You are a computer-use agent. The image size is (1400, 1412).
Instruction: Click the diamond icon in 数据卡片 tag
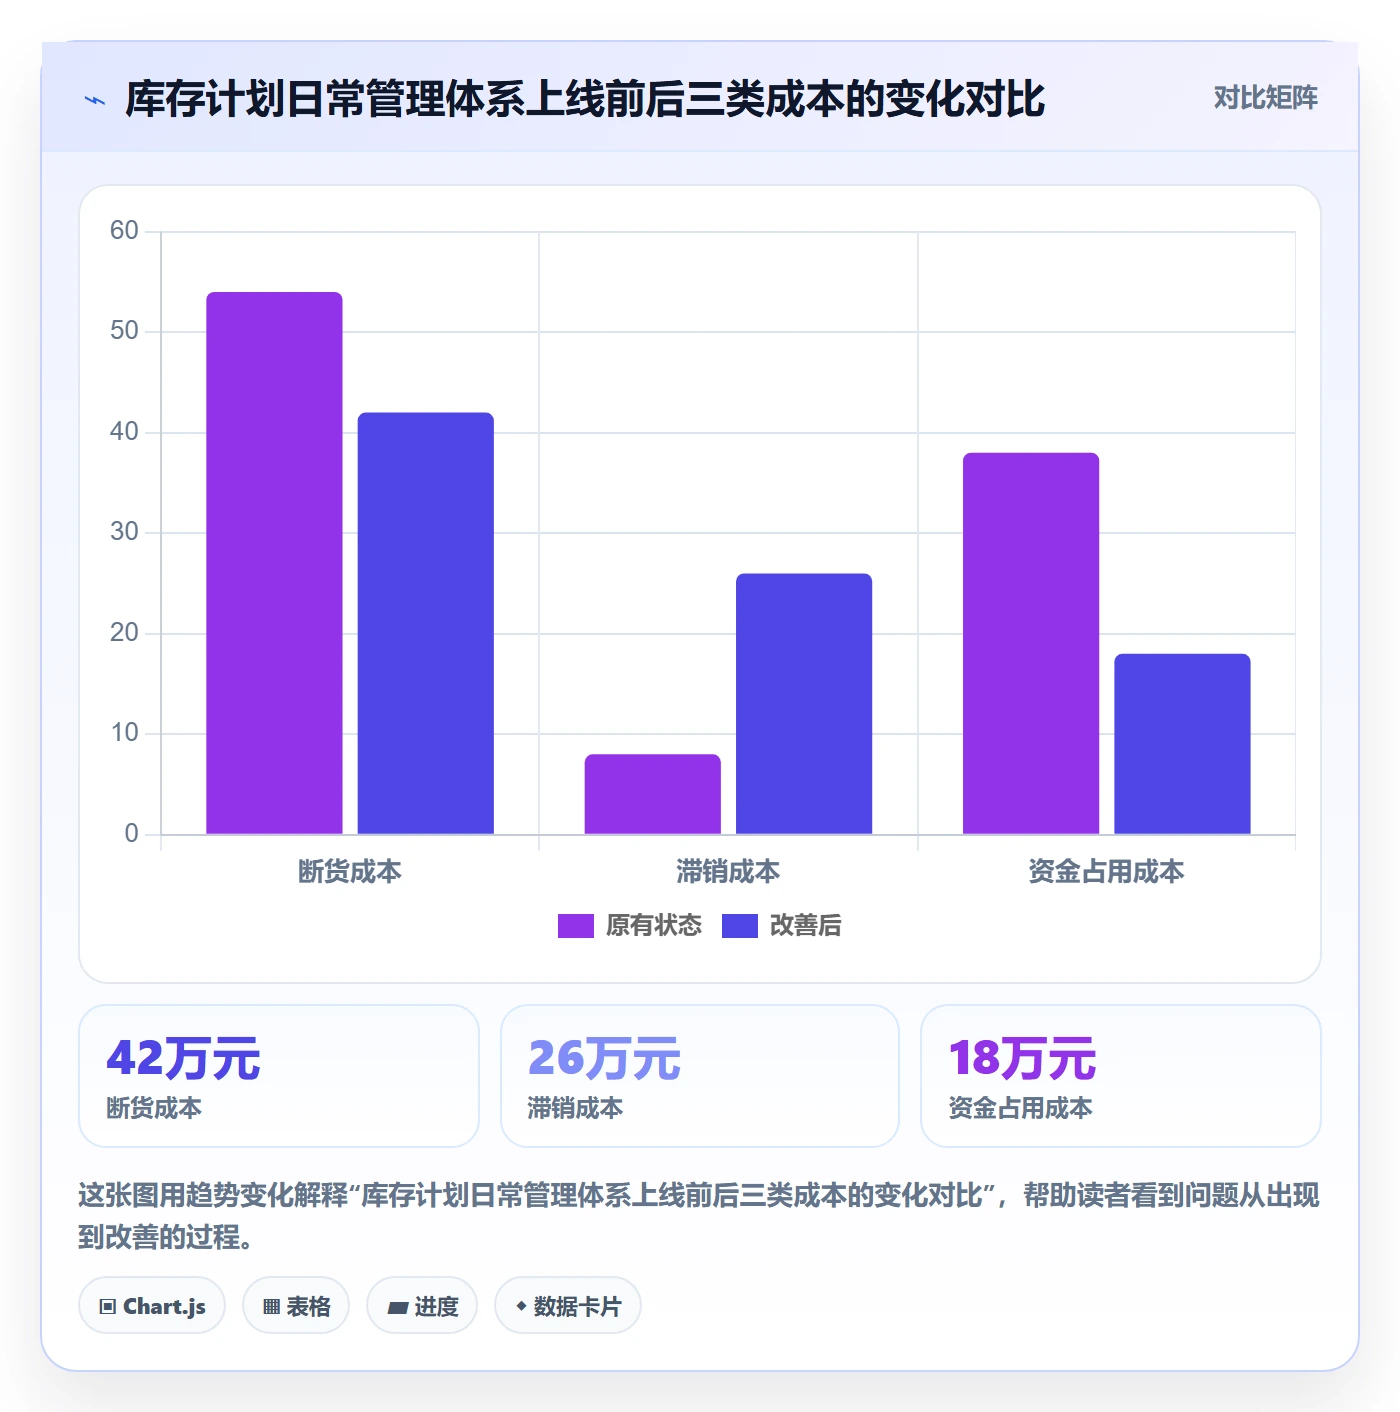pos(521,1306)
